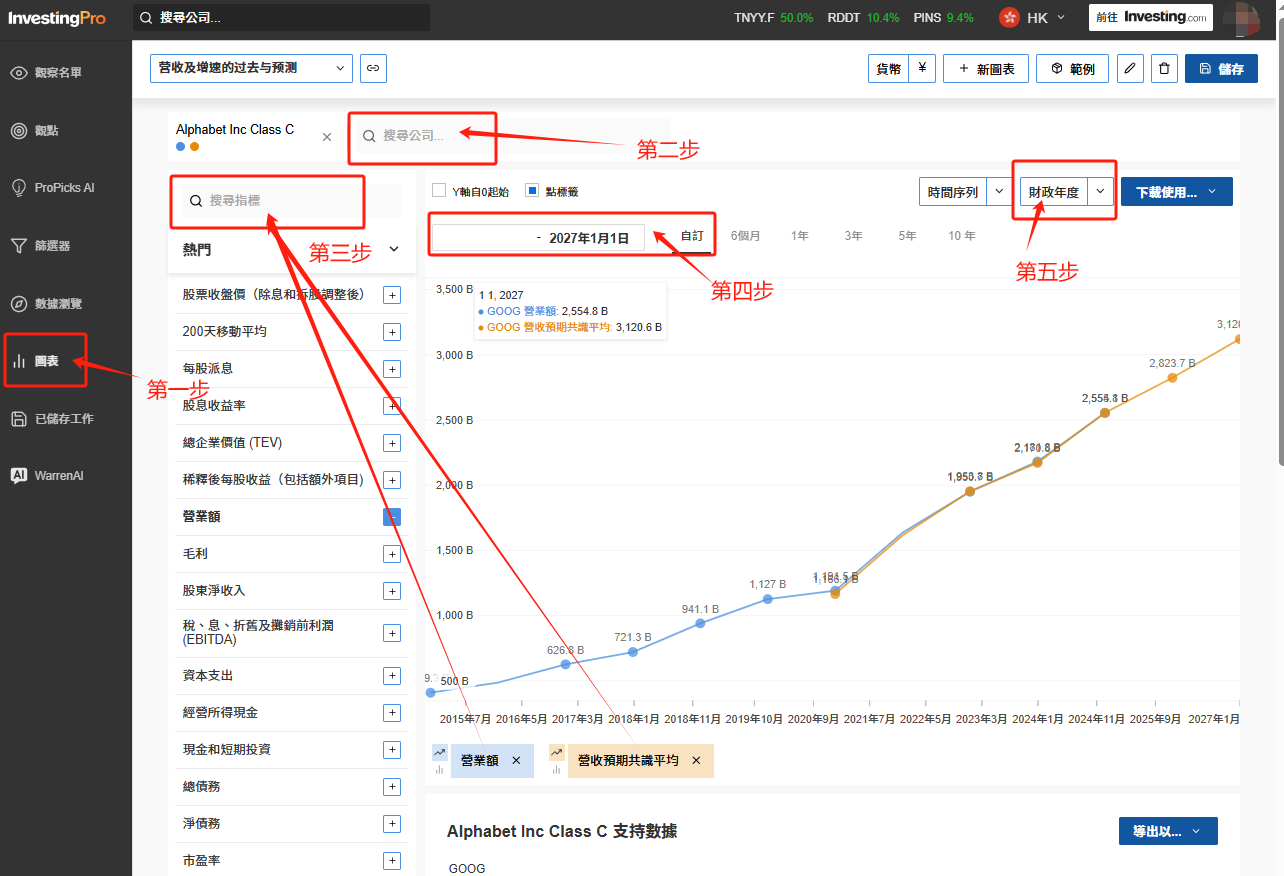This screenshot has height=876, width=1284.
Task: Select the 6個月 time range
Action: tap(745, 236)
